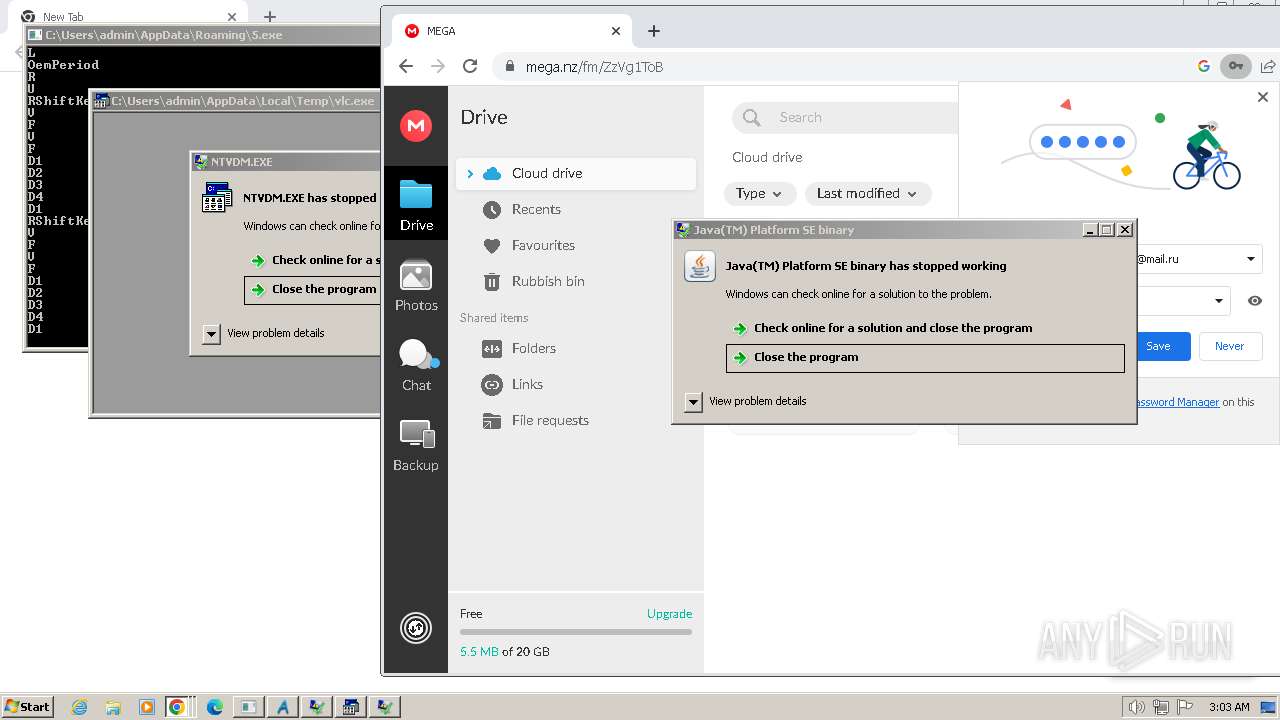Open the Type filter dropdown

(759, 193)
